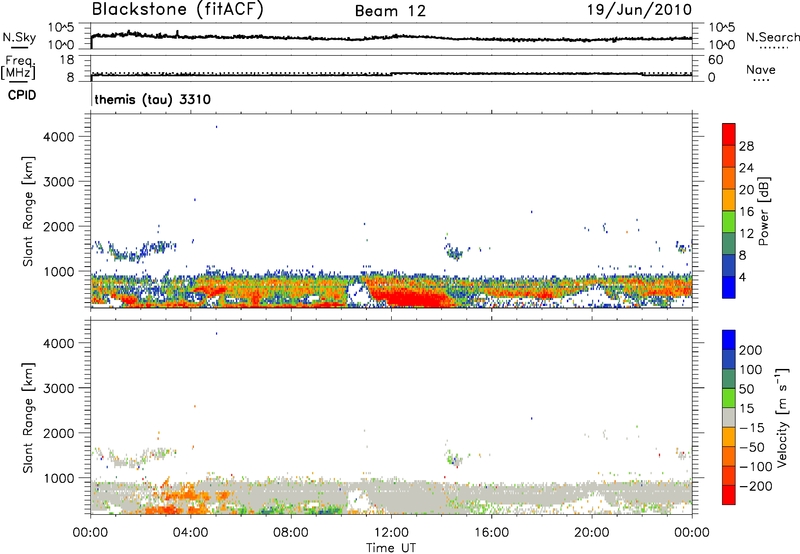Click the '12:00' time axis label
Screen dimensions: 800x554
pyautogui.click(x=391, y=533)
